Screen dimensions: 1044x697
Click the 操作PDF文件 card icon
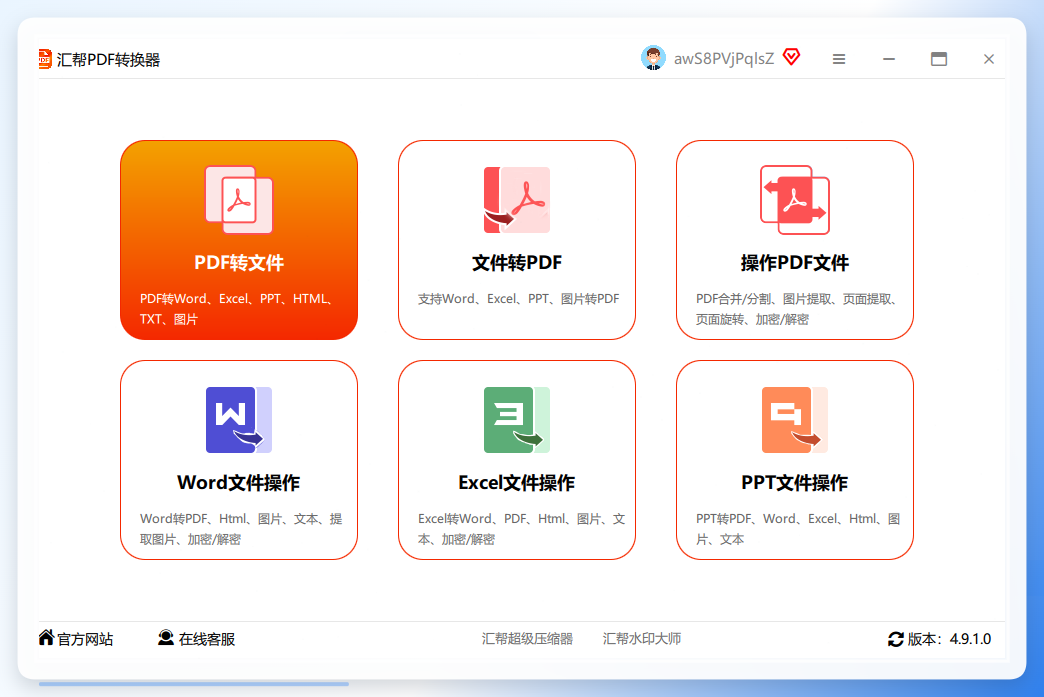[795, 200]
